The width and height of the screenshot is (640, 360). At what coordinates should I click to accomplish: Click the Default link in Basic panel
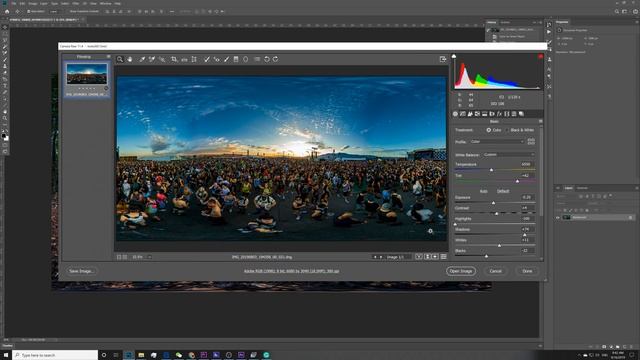click(x=503, y=191)
